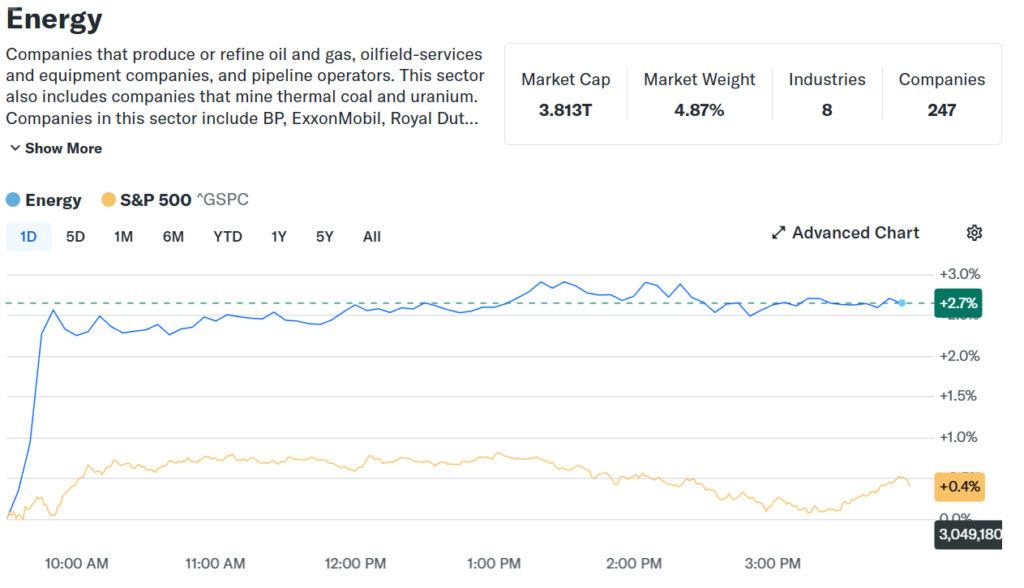This screenshot has height=588, width=1024.
Task: Switch chart to 6M range
Action: 173,237
